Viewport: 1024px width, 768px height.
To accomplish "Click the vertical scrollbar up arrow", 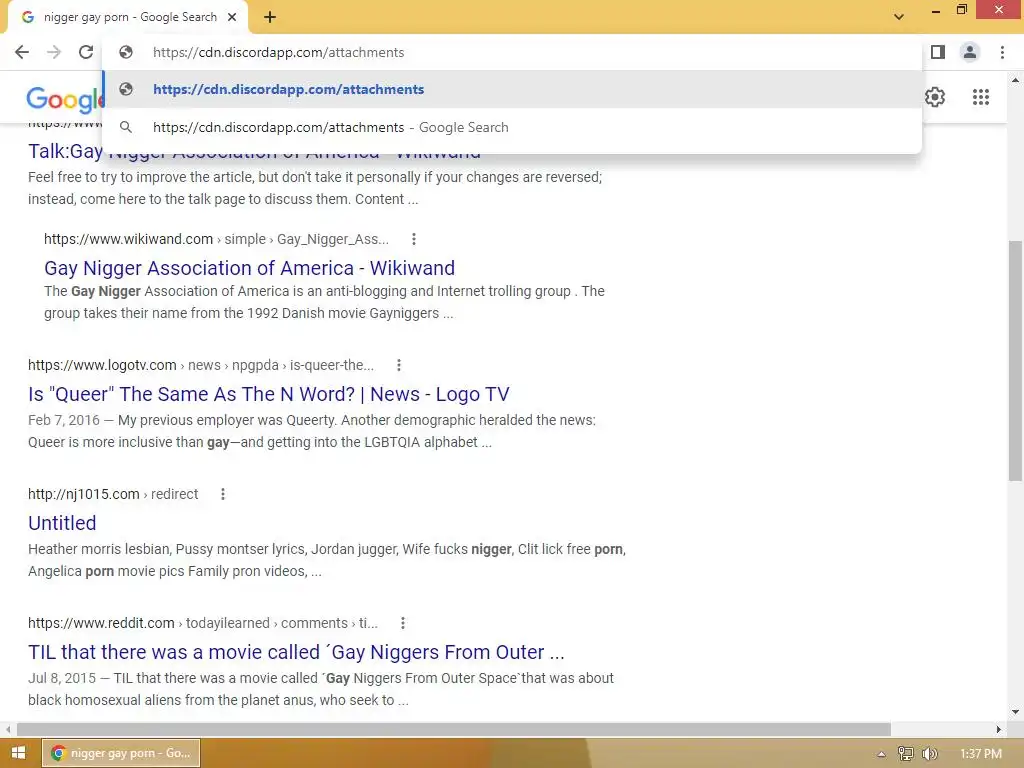I will click(x=1015, y=80).
